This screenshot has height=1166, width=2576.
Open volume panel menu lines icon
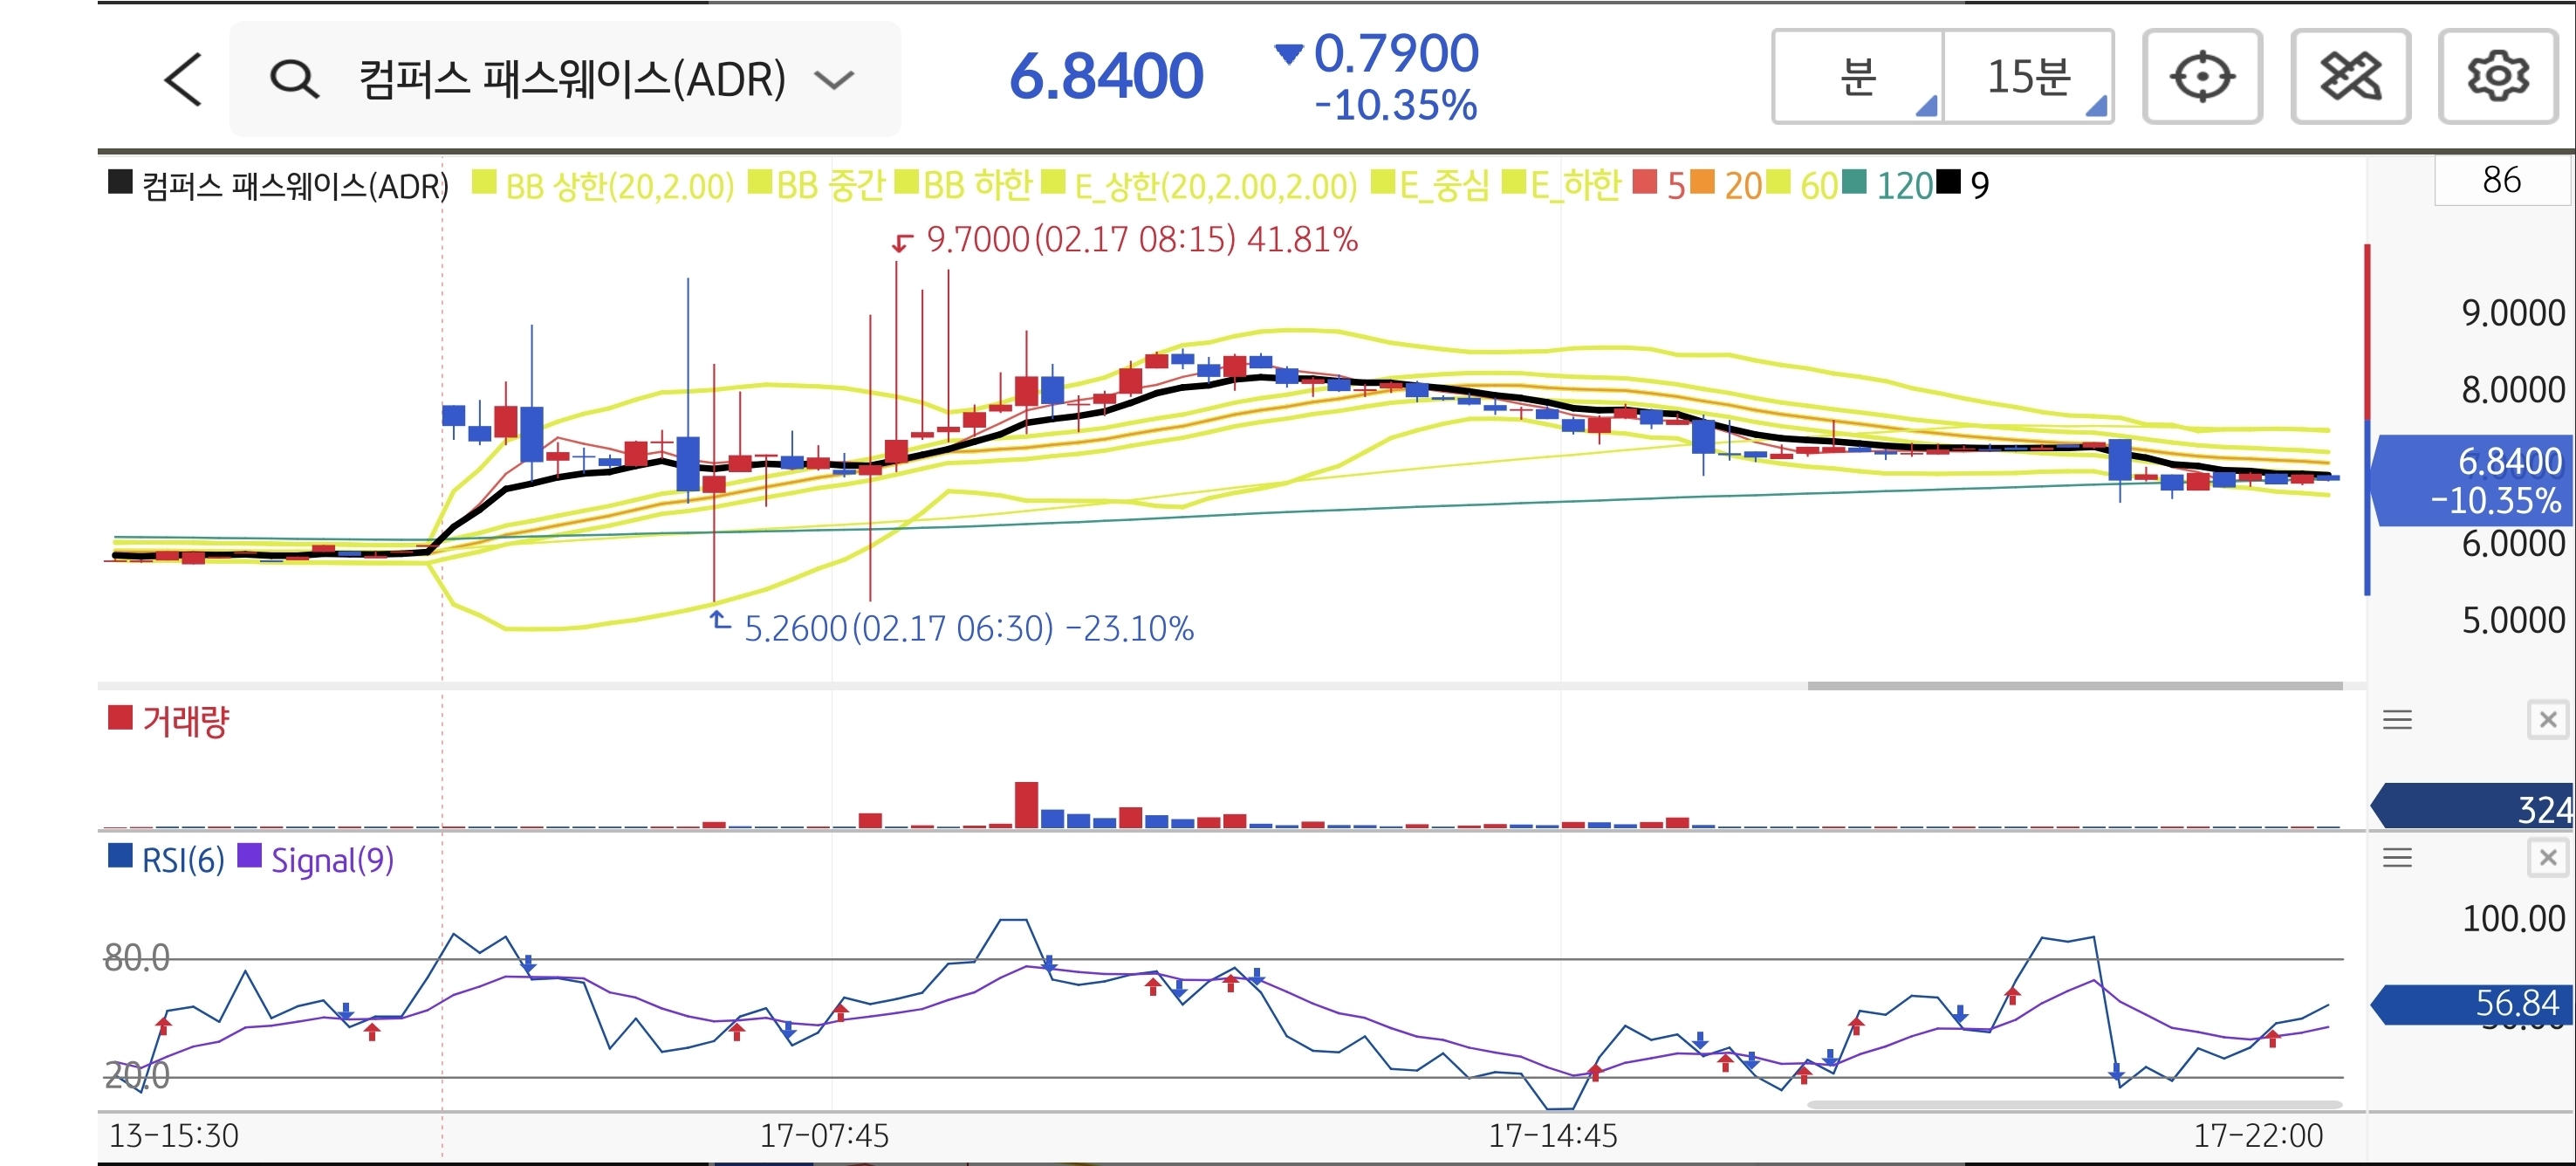point(2397,720)
